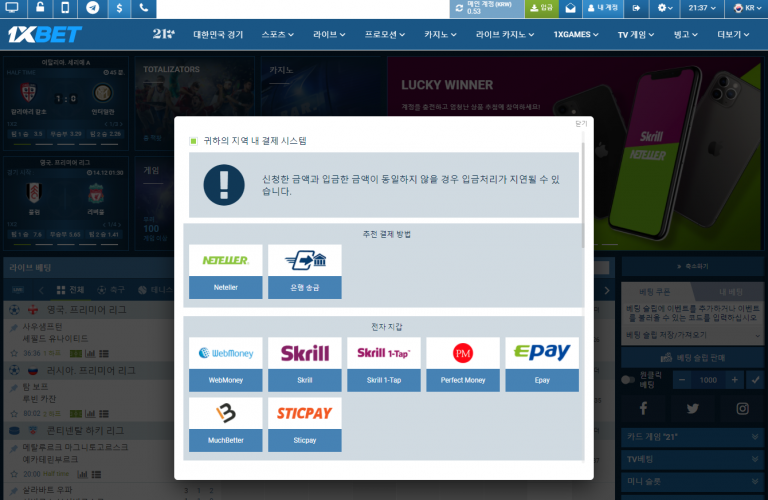
Task: Increase bet amount with plus stepper
Action: [x=735, y=381]
